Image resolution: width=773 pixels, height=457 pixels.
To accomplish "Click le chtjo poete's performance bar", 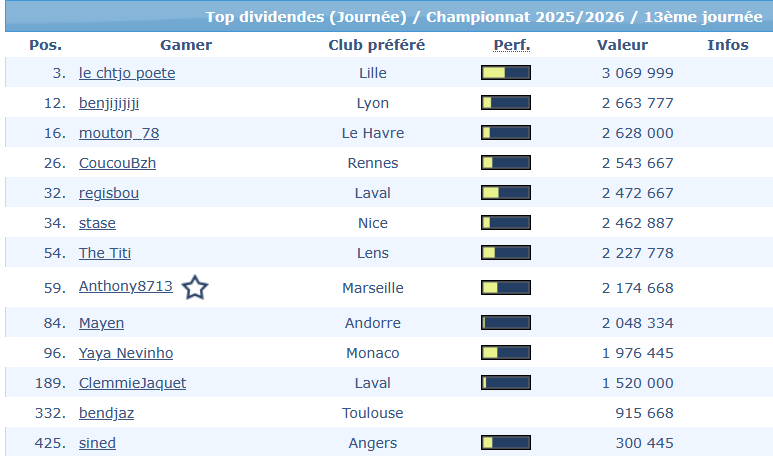I will (505, 73).
